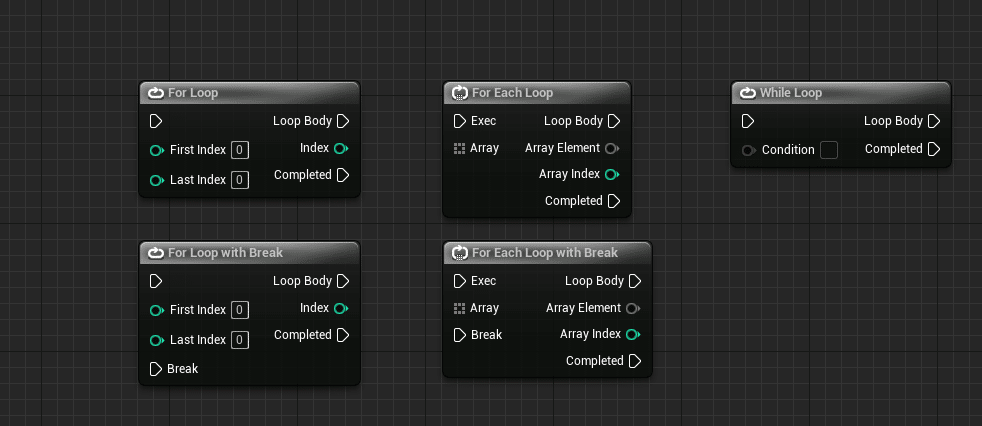982x426 pixels.
Task: Click the Condition boolean input pin
Action: [748, 150]
